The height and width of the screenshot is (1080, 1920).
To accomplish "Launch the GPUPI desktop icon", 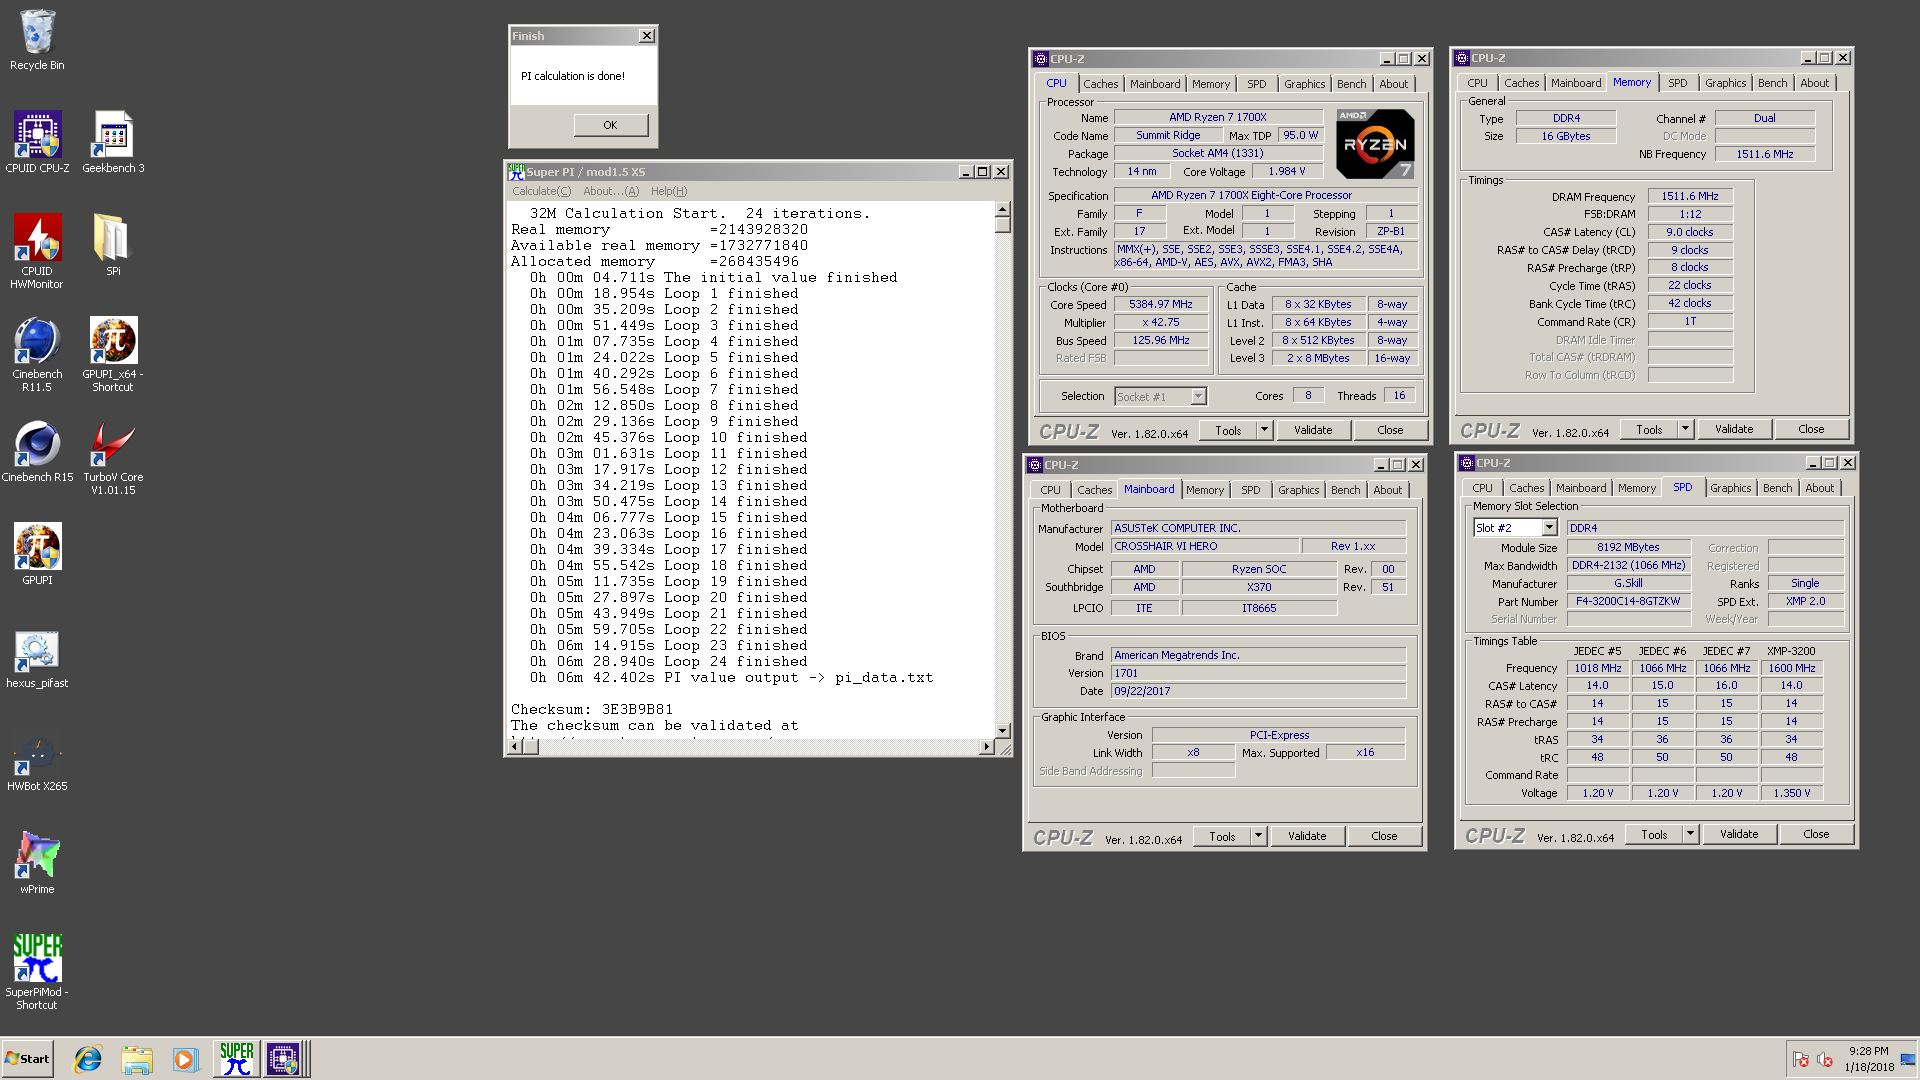I will (x=37, y=554).
